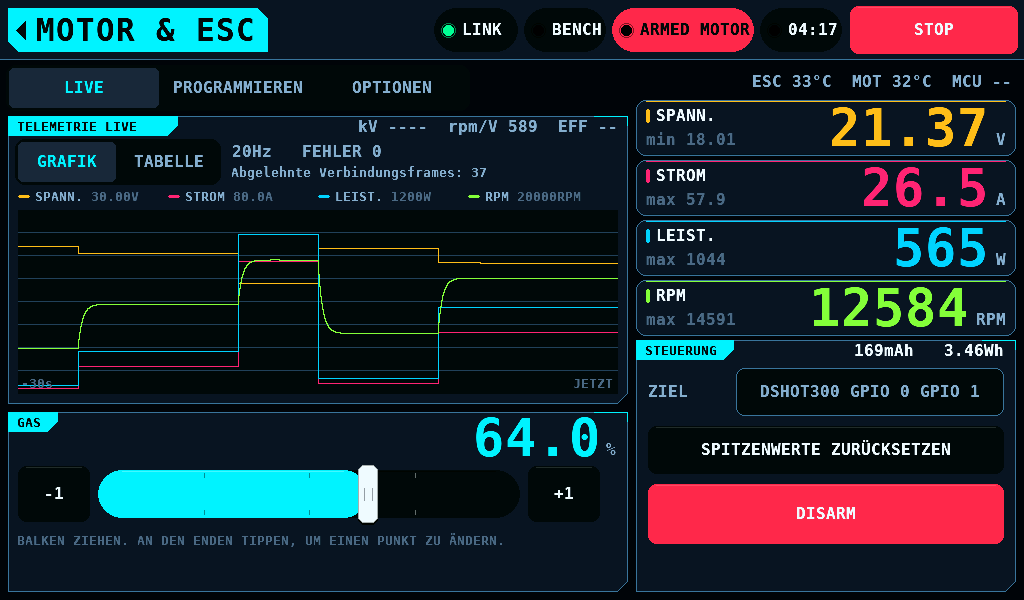Increase throttle with the +1 button
Viewport: 1024px width, 600px height.
pos(564,494)
